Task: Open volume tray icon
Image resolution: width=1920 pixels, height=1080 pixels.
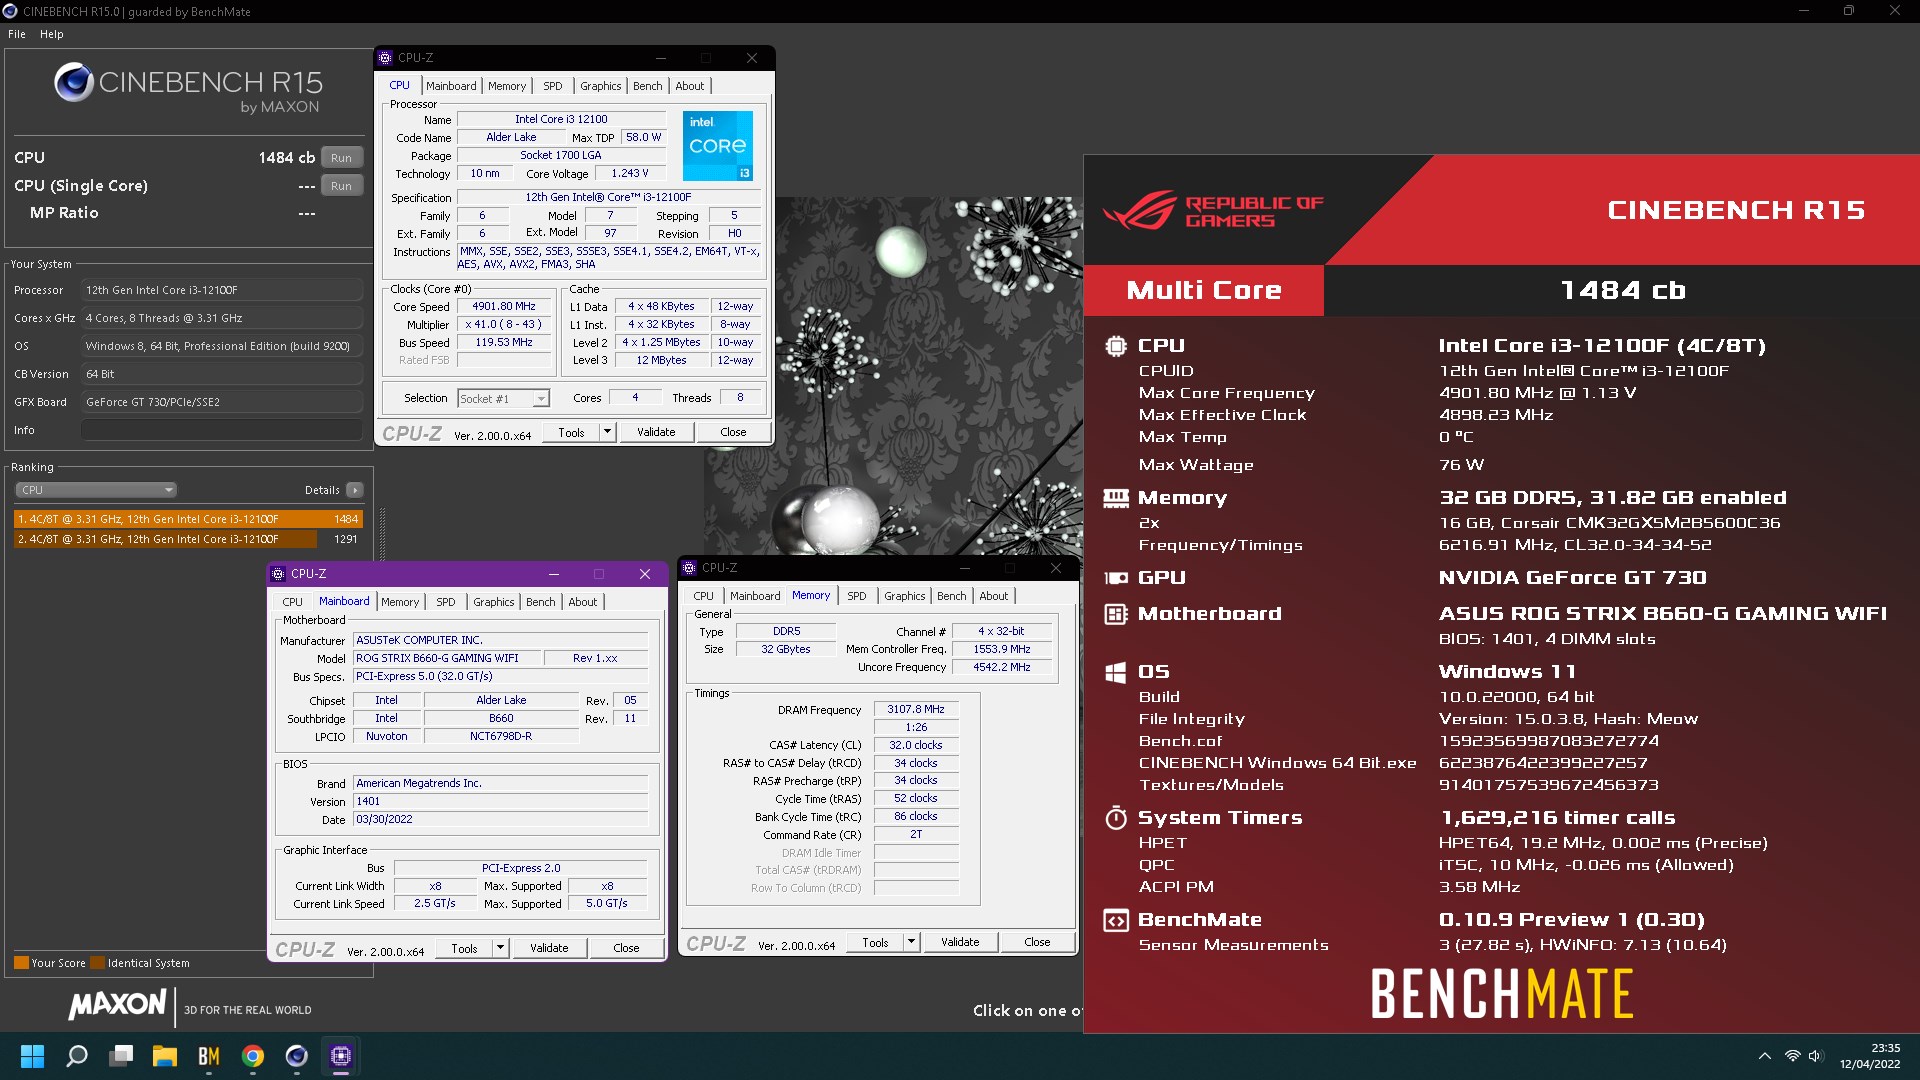Action: click(1816, 1056)
